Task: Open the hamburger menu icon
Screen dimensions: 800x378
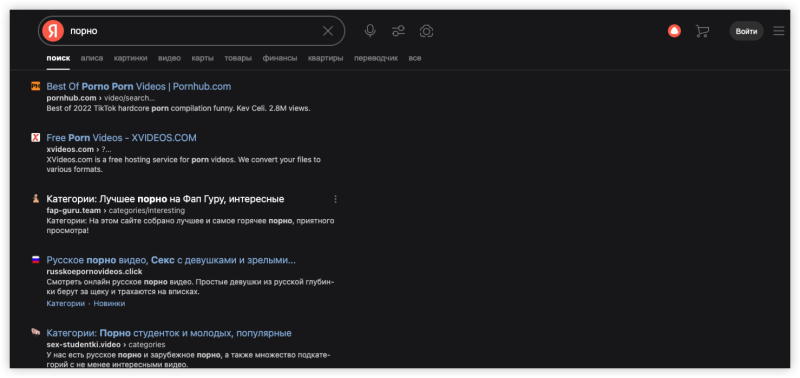Action: (x=779, y=31)
